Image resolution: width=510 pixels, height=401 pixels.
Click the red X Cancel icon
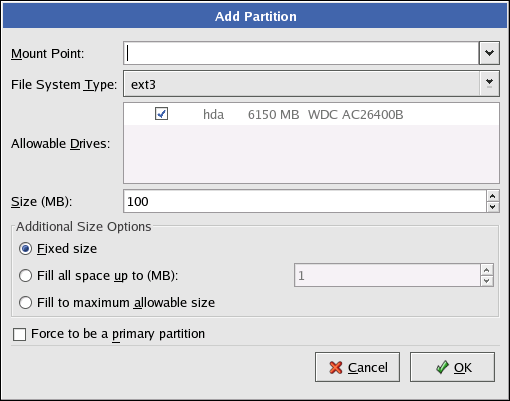[336, 367]
